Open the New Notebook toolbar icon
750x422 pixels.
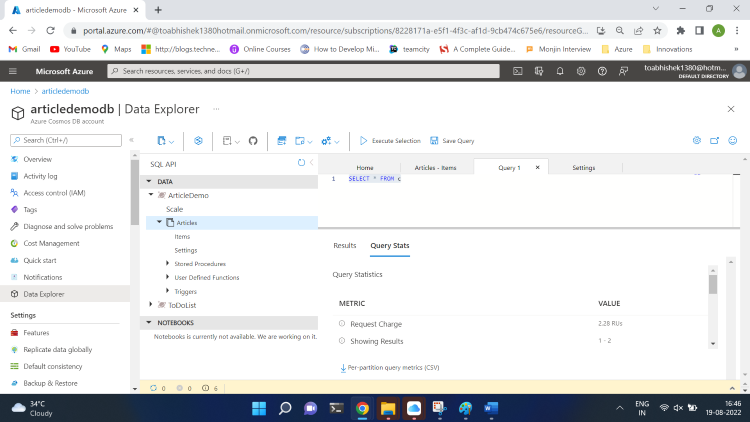(231, 141)
